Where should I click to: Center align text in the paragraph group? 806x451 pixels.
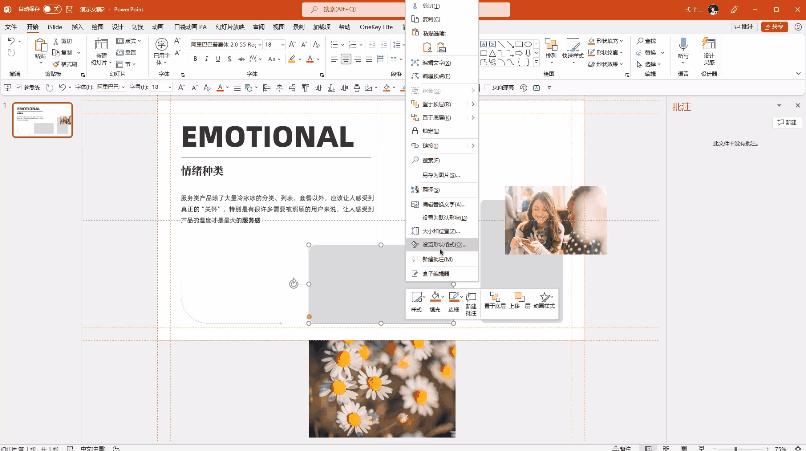(346, 60)
